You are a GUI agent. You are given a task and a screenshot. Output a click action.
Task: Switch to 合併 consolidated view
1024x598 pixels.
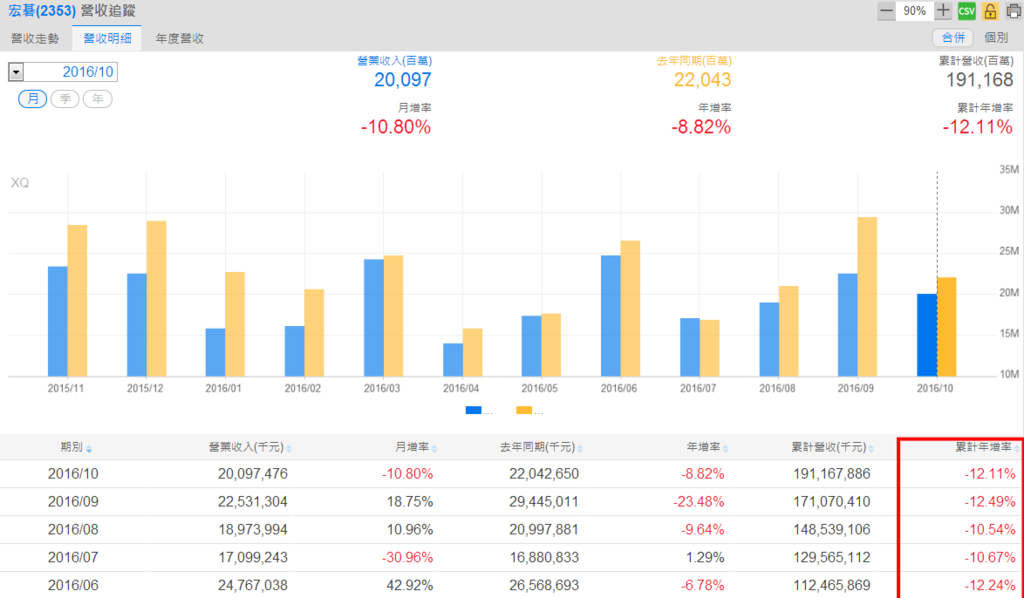pyautogui.click(x=953, y=38)
